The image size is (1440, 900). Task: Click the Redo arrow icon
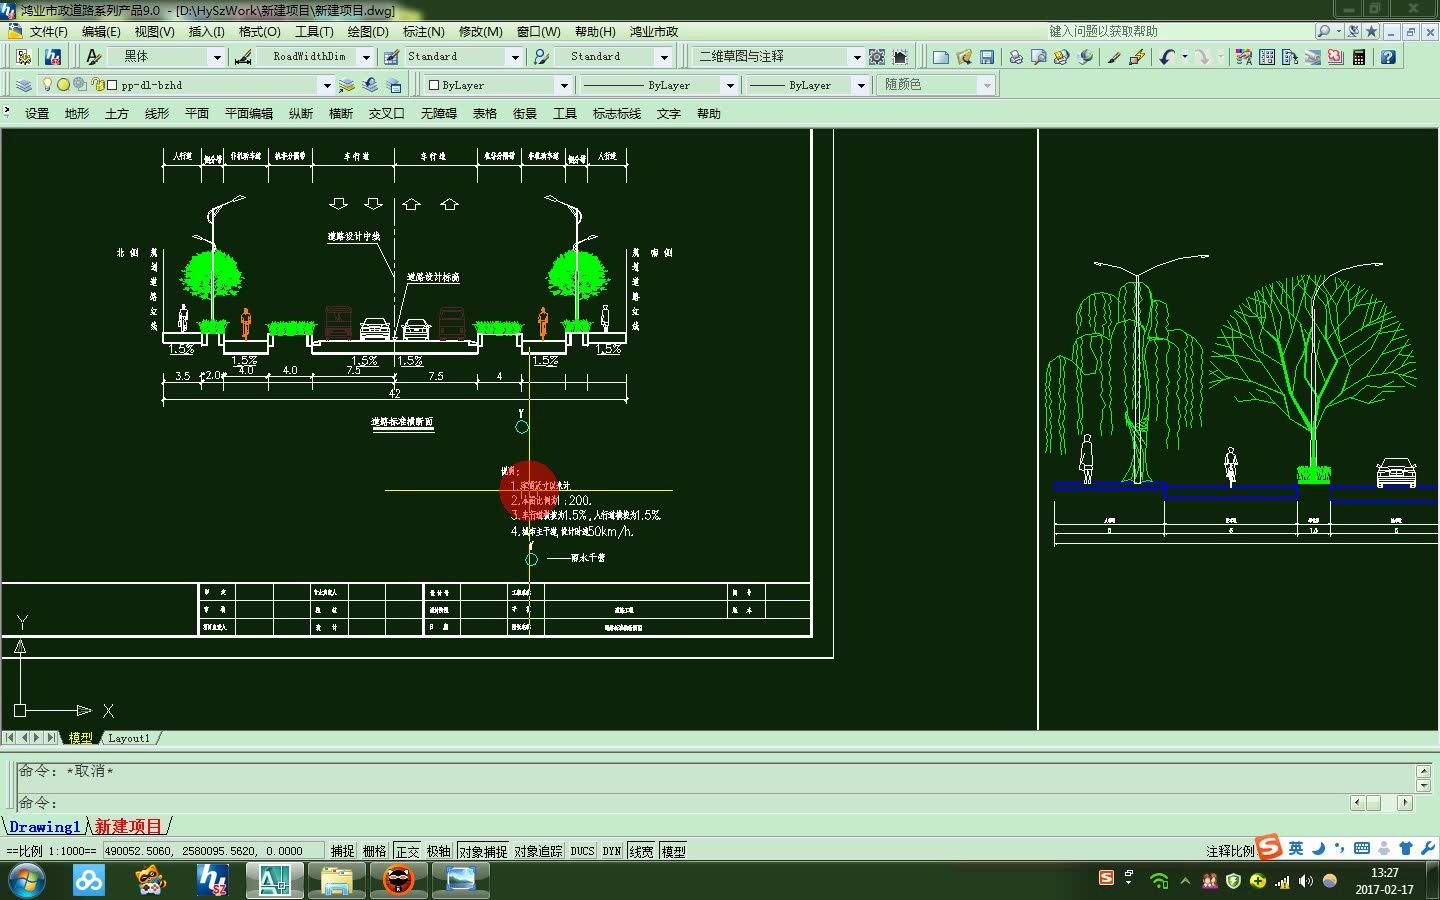pyautogui.click(x=1202, y=57)
